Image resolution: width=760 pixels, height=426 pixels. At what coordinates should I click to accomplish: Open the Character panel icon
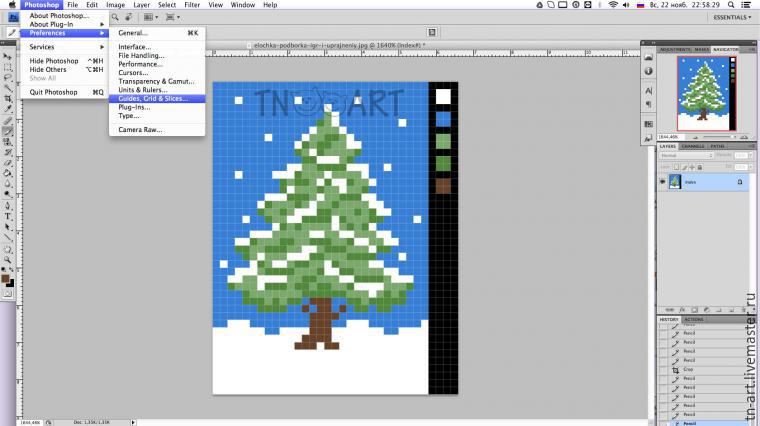(x=648, y=90)
